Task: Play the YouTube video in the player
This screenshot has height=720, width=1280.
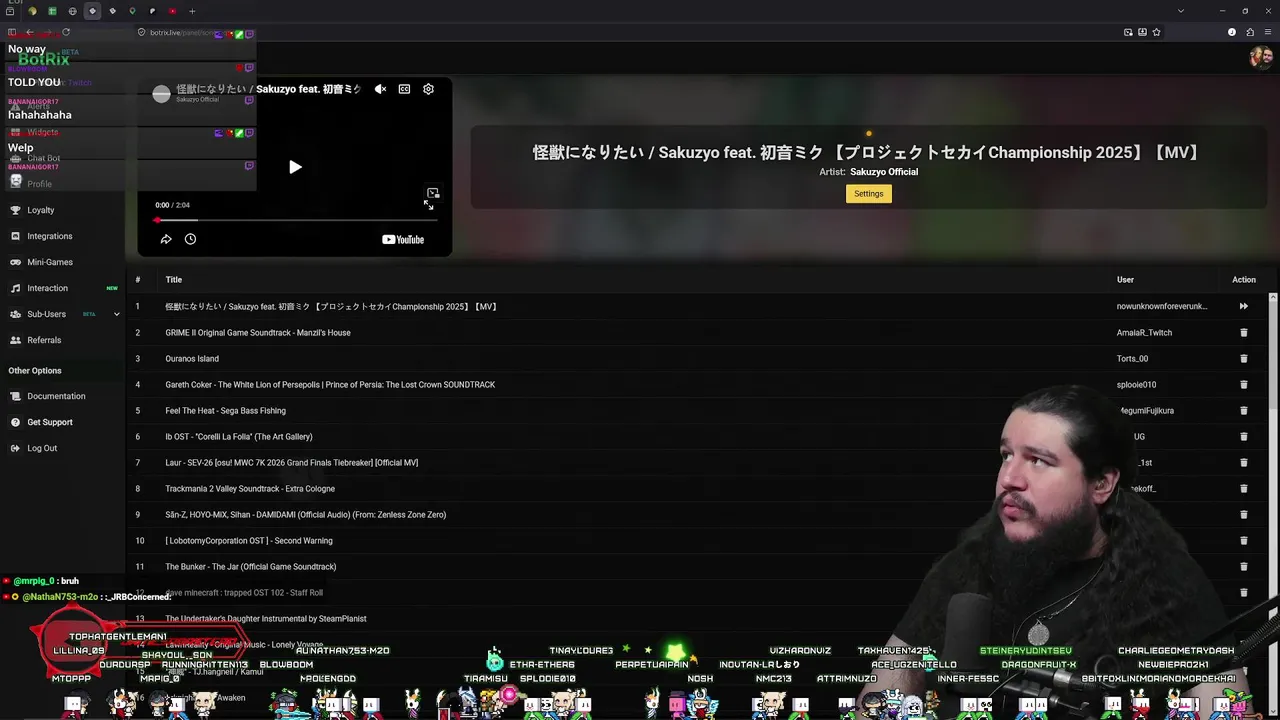Action: 295,167
